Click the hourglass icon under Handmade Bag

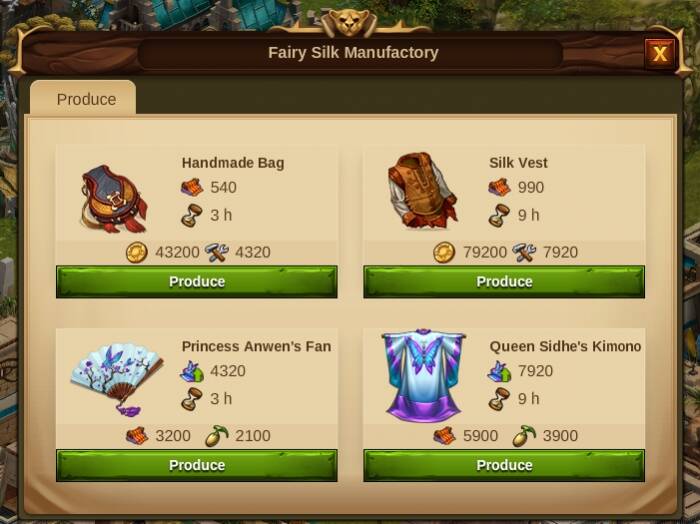[192, 215]
